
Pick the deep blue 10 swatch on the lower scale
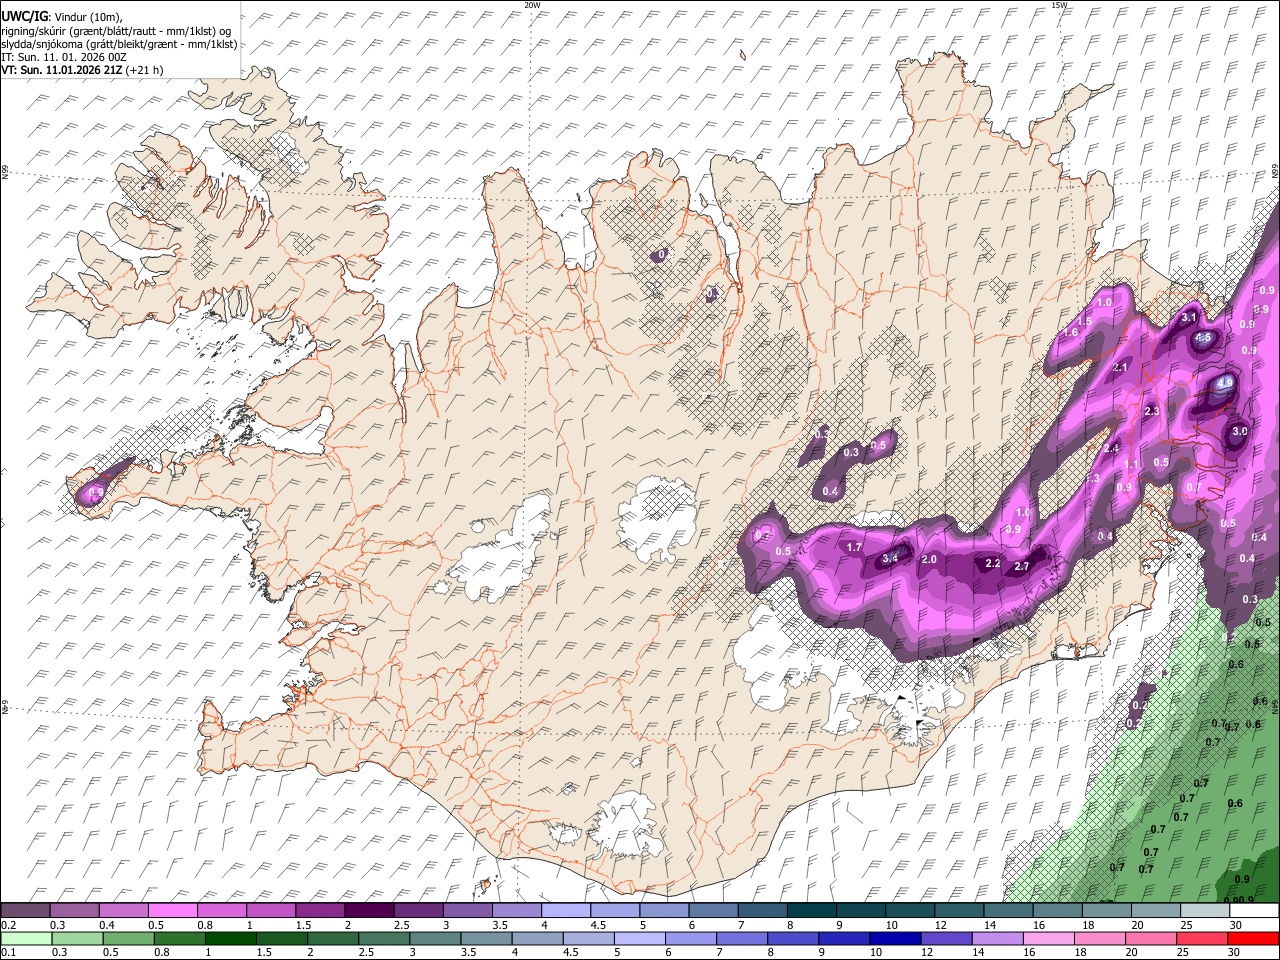(x=895, y=938)
